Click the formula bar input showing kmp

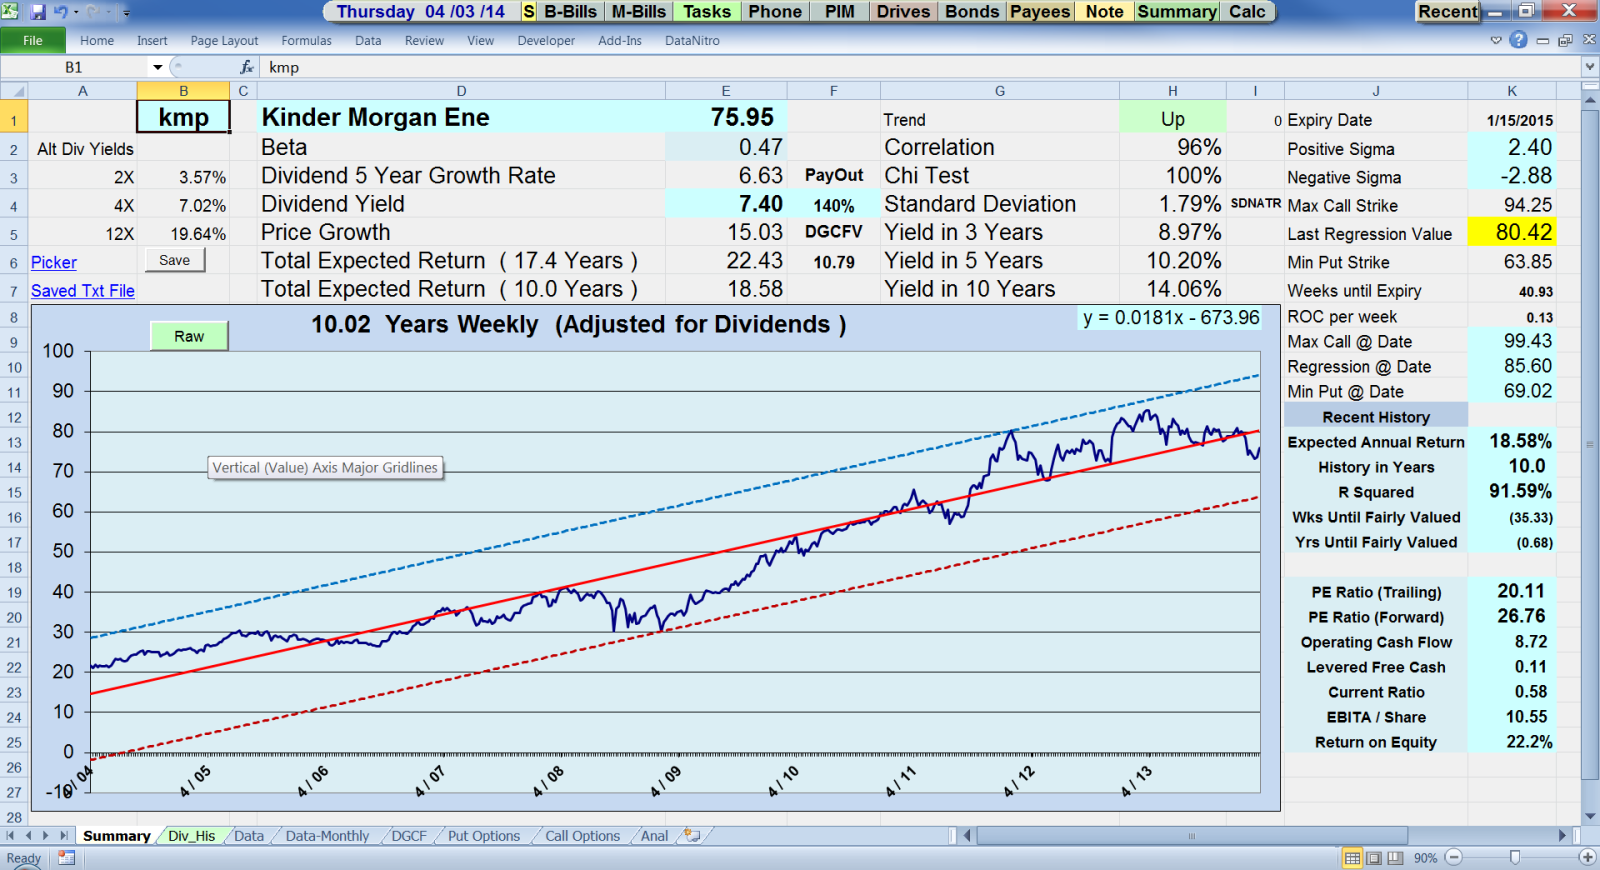[x=920, y=67]
